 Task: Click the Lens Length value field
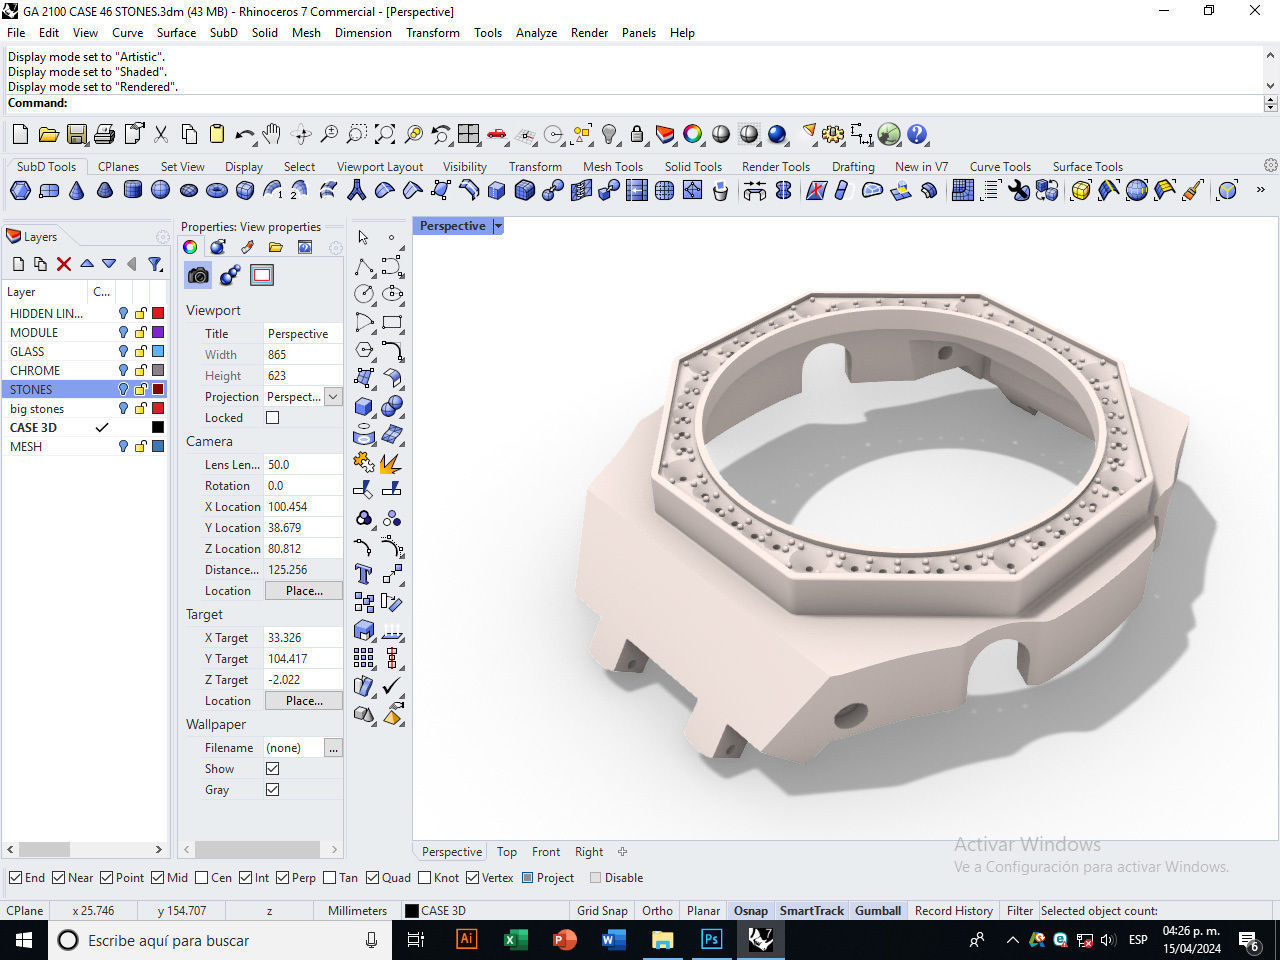pos(303,465)
